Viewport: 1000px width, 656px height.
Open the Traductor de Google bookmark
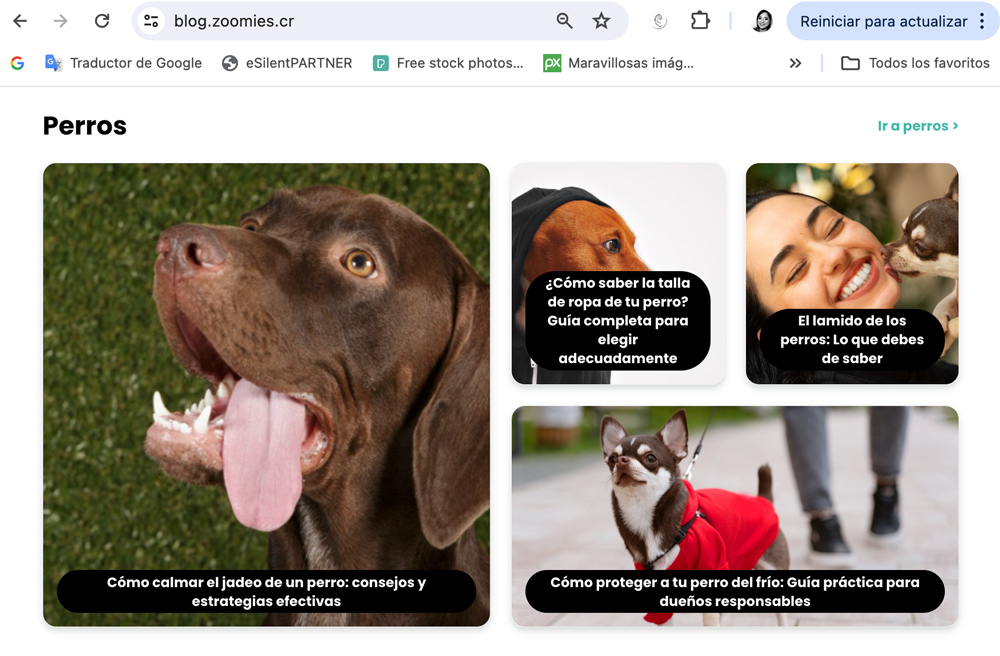click(x=124, y=63)
